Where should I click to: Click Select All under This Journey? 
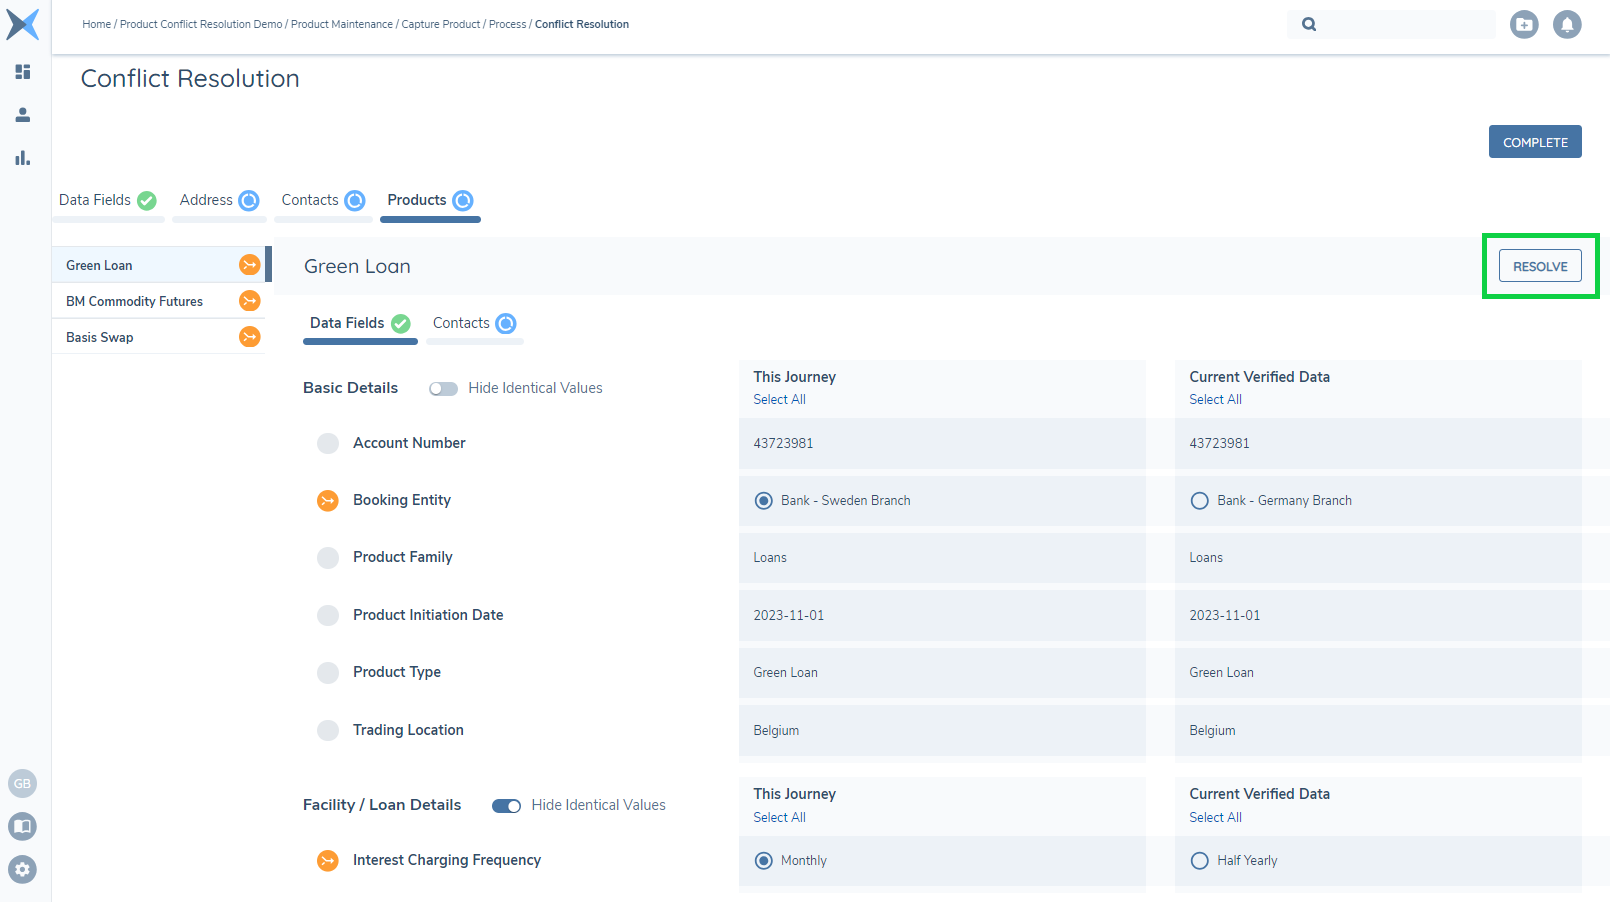coord(779,399)
